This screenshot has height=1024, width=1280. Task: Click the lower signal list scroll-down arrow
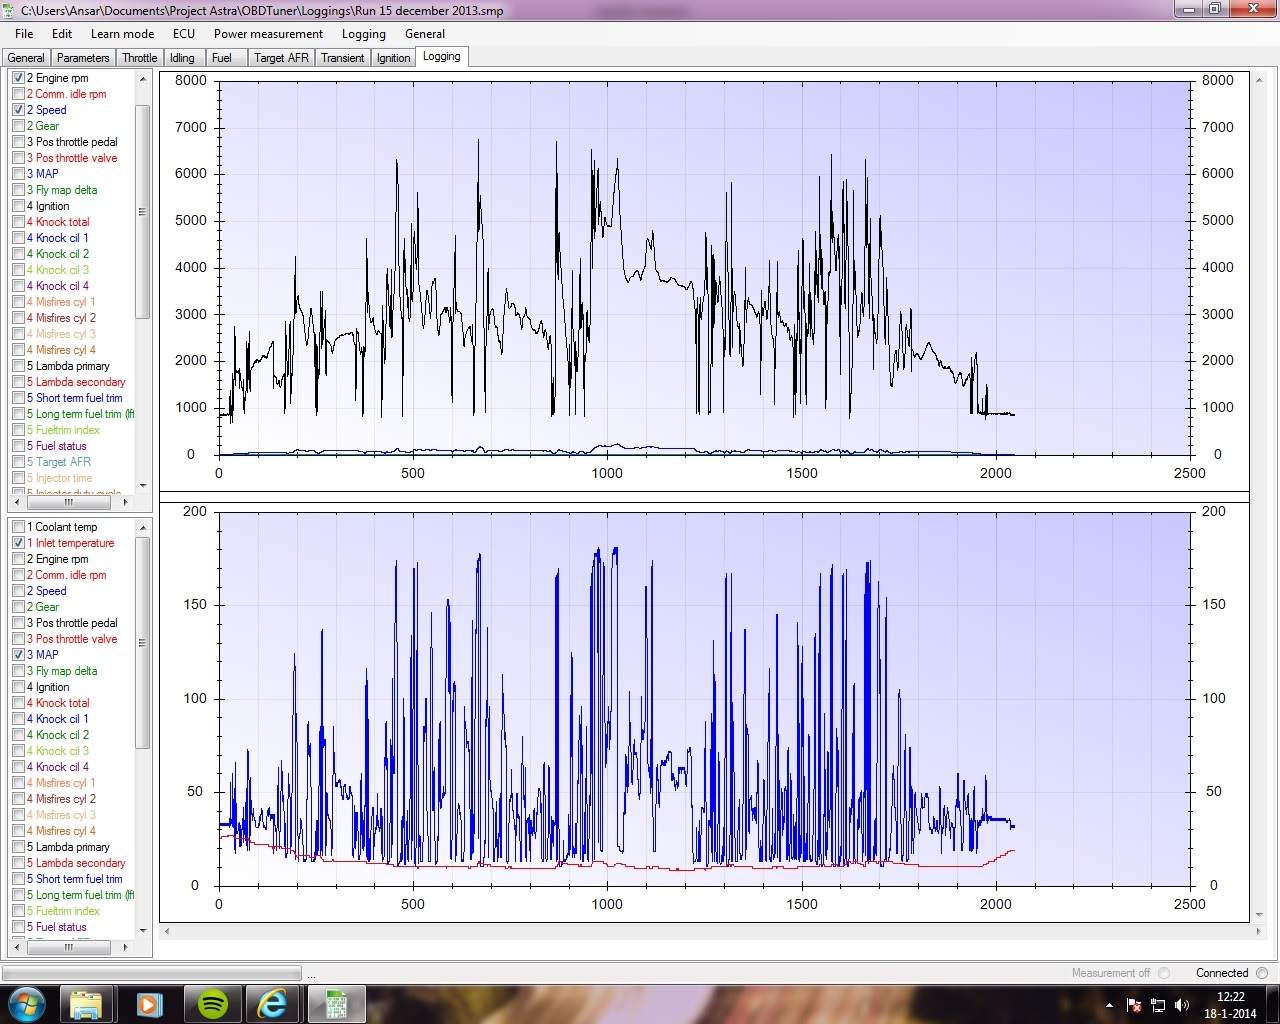(x=142, y=931)
